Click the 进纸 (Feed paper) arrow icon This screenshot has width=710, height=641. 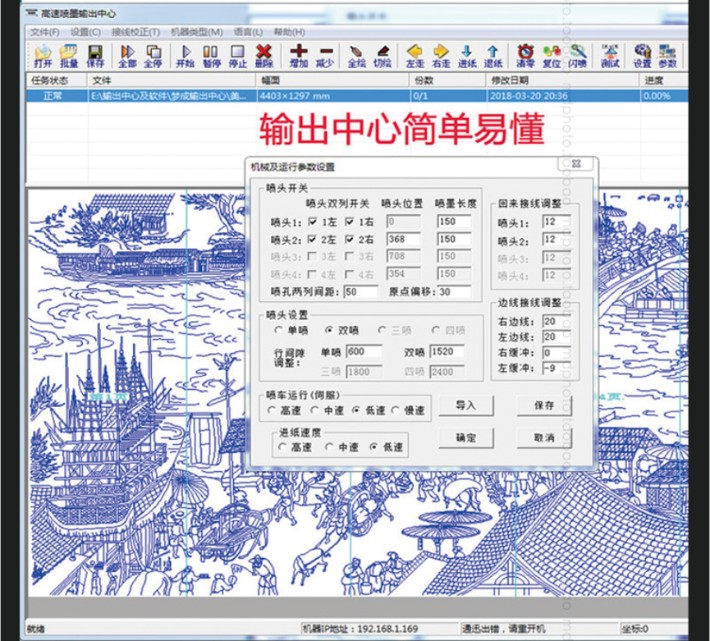click(x=467, y=55)
